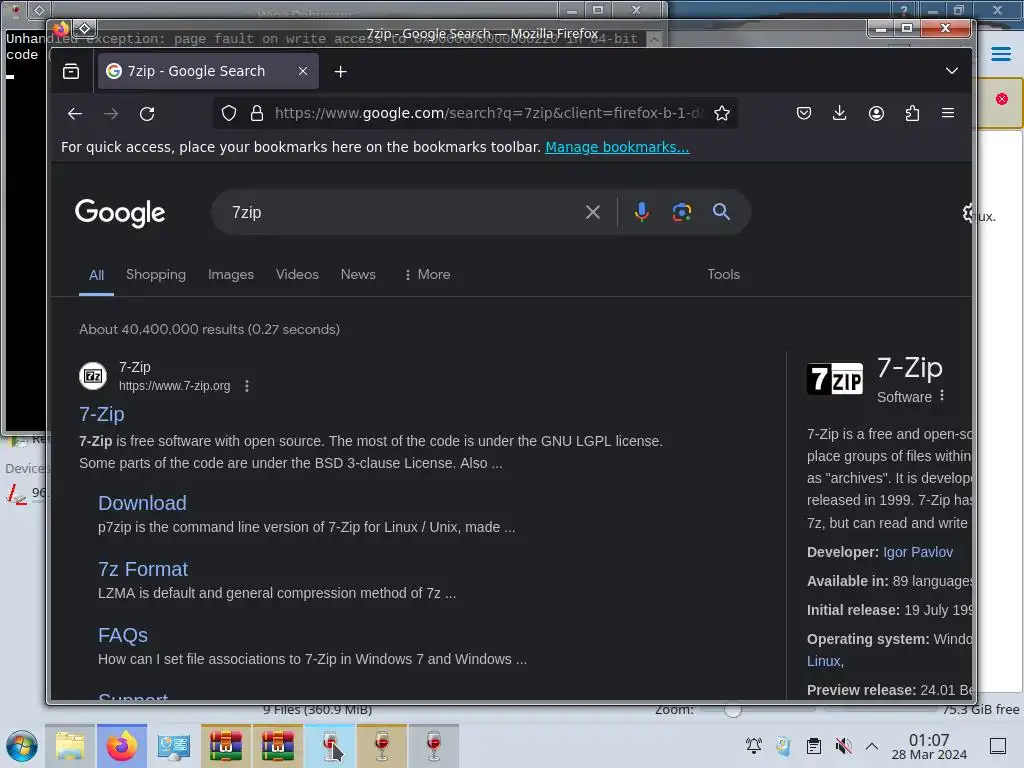Switch to Firefox from the taskbar
Viewport: 1024px width, 768px height.
(121, 746)
